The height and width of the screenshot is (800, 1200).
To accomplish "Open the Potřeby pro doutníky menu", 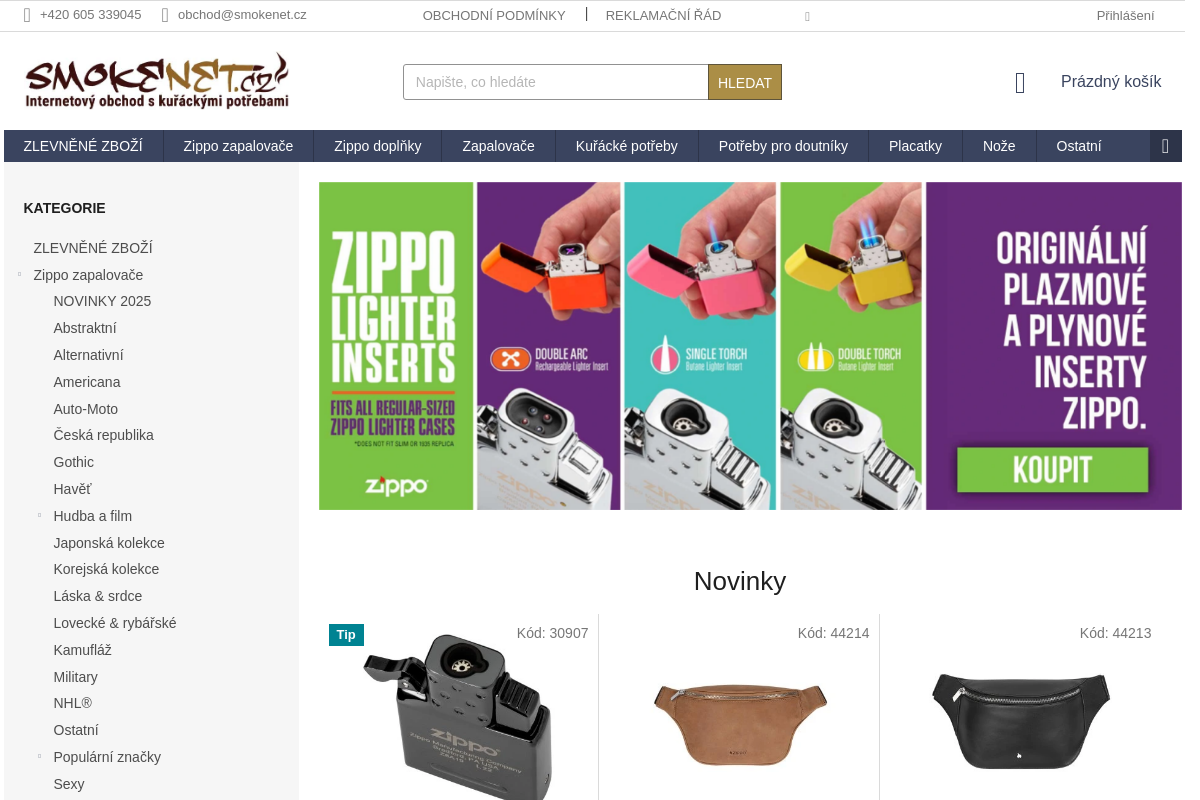I will click(783, 146).
